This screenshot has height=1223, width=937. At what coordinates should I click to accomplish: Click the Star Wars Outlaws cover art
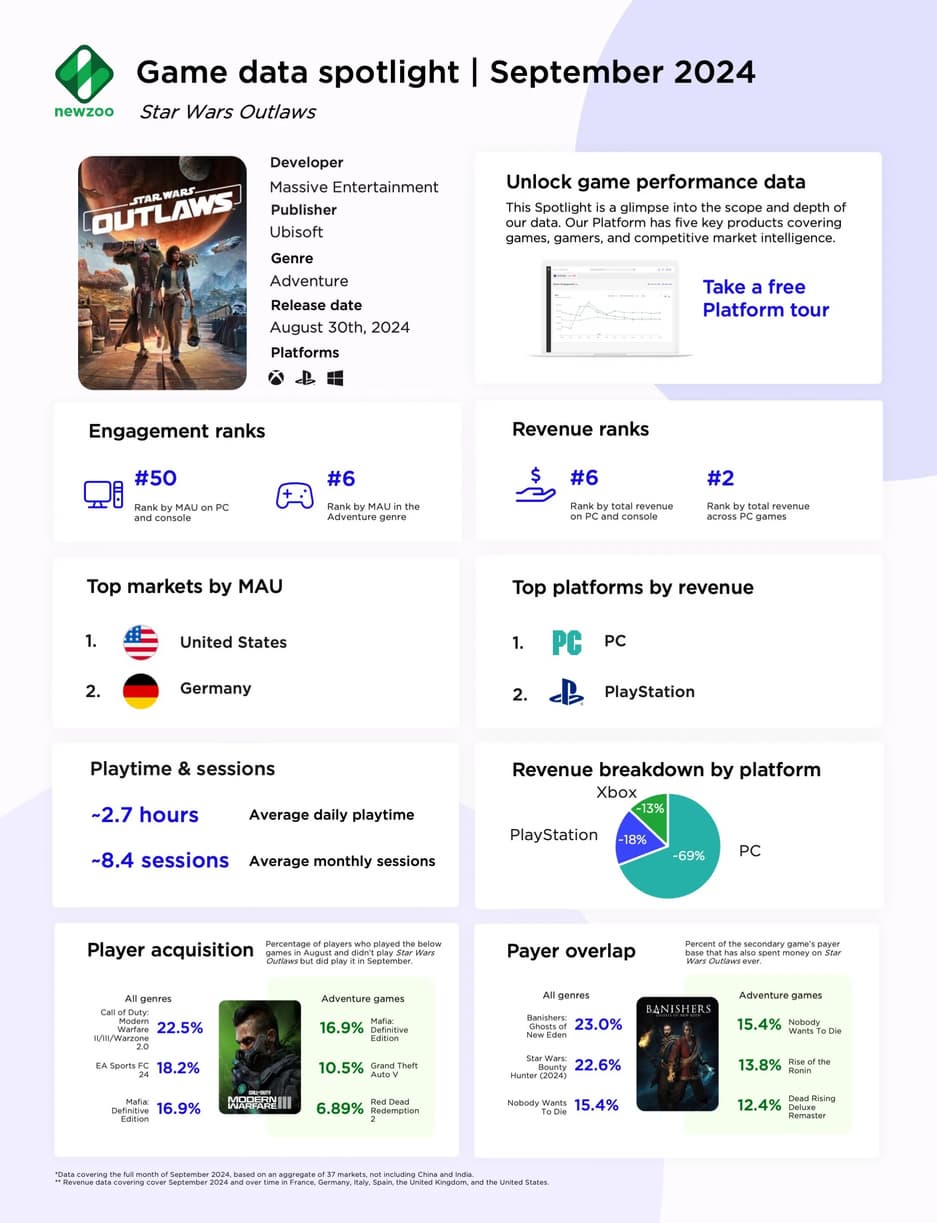point(162,273)
